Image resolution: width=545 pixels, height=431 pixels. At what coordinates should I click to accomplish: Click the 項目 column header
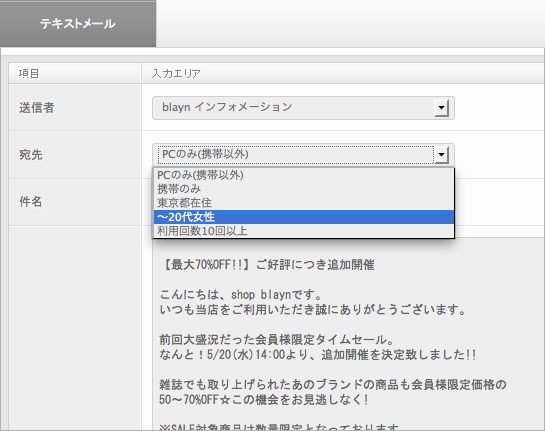[x=29, y=74]
